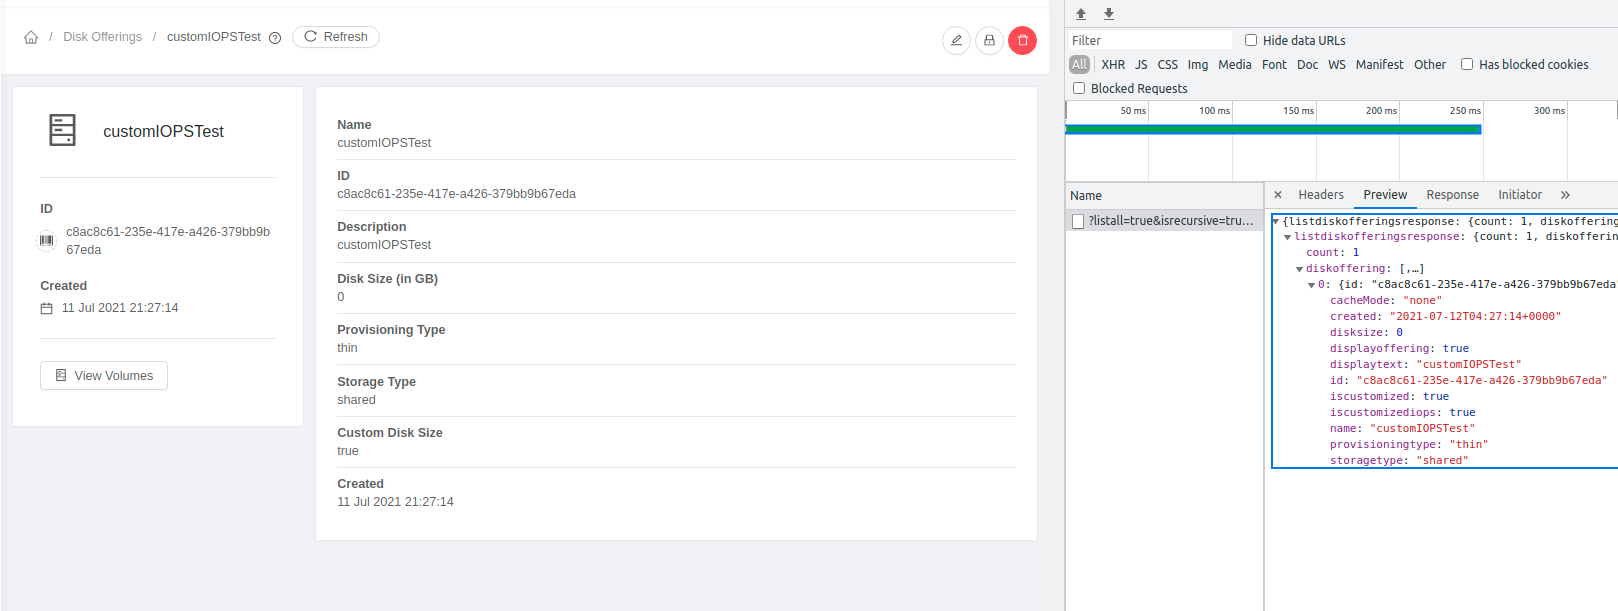The image size is (1618, 611).
Task: Toggle Hide data URLs checkbox
Action: 1251,40
